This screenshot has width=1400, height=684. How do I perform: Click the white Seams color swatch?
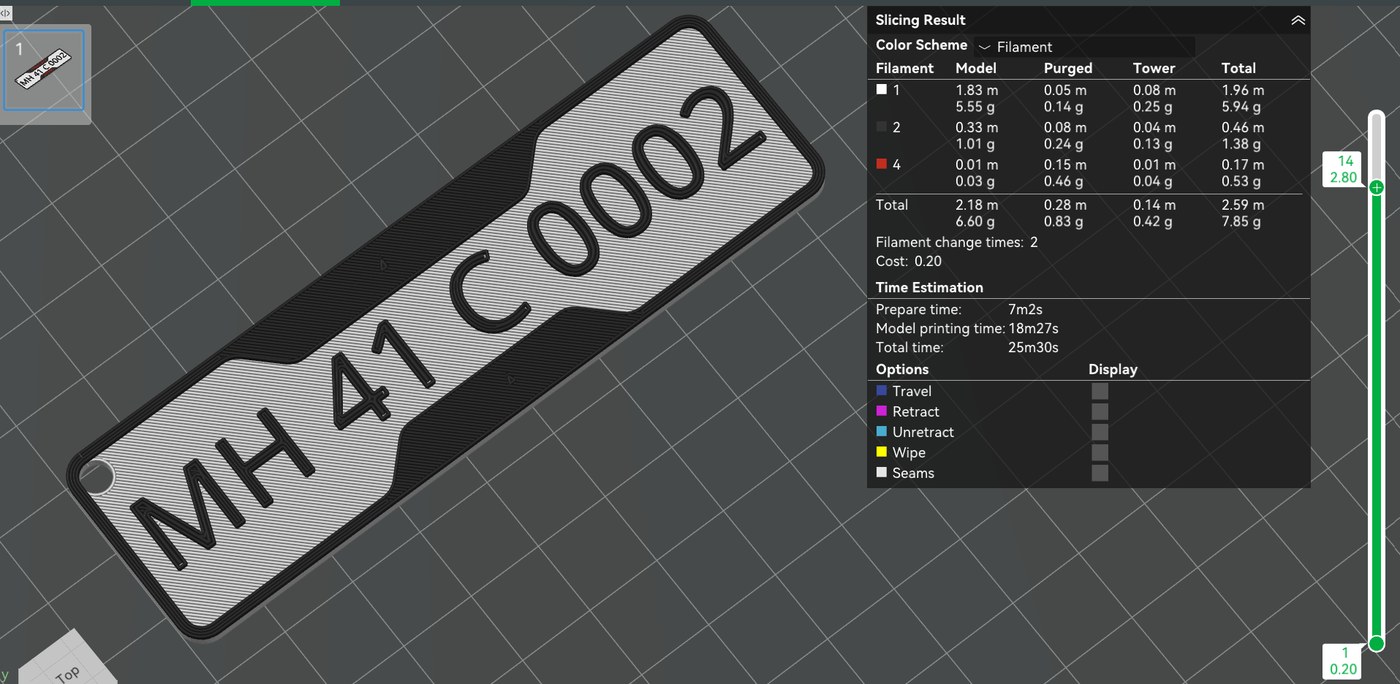pyautogui.click(x=881, y=473)
